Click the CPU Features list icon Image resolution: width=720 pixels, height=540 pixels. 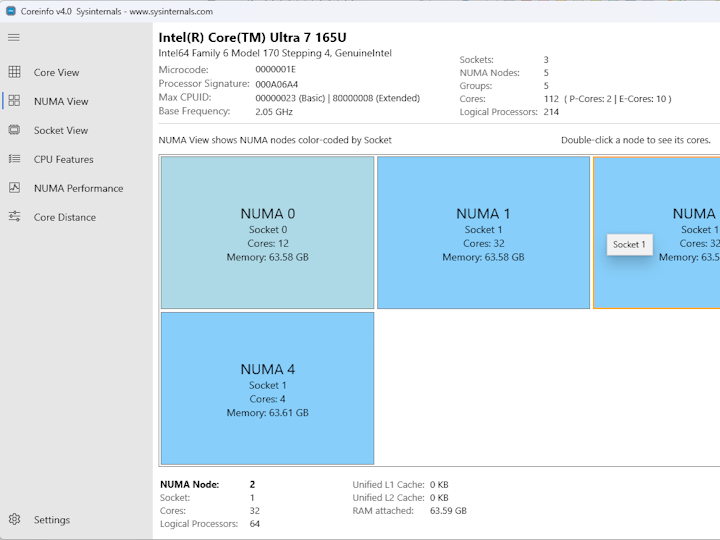coord(14,159)
